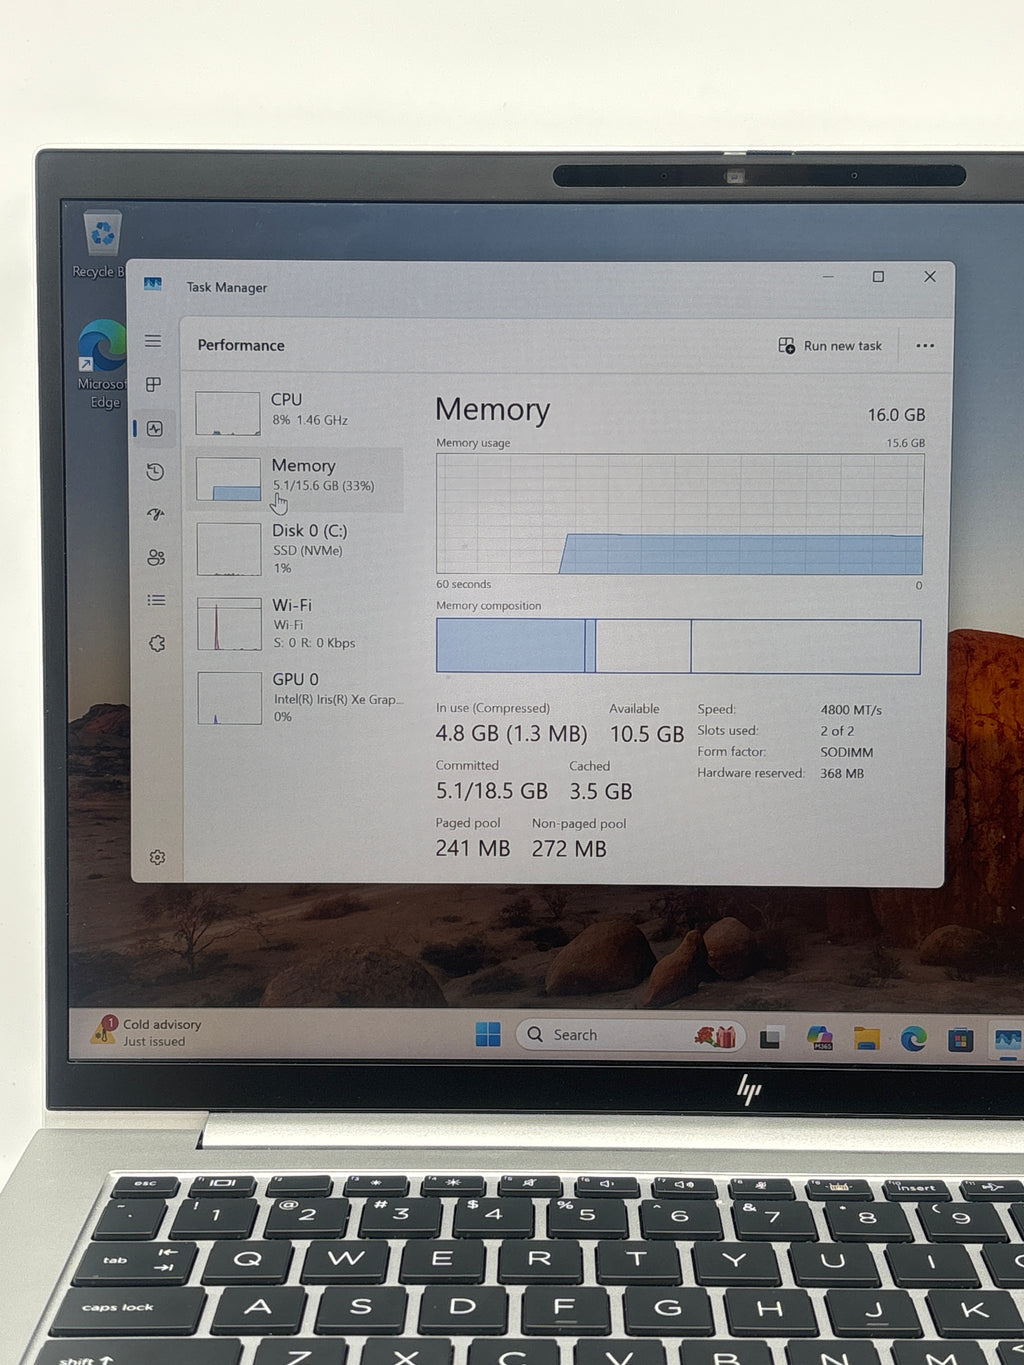Click Run new task button
The image size is (1024, 1365).
(x=830, y=346)
